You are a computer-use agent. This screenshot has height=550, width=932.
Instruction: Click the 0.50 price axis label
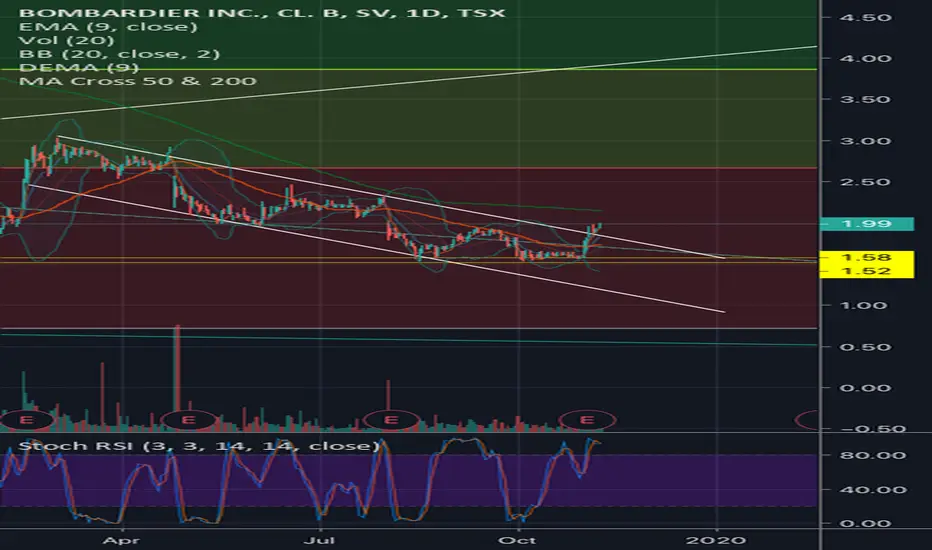865,347
